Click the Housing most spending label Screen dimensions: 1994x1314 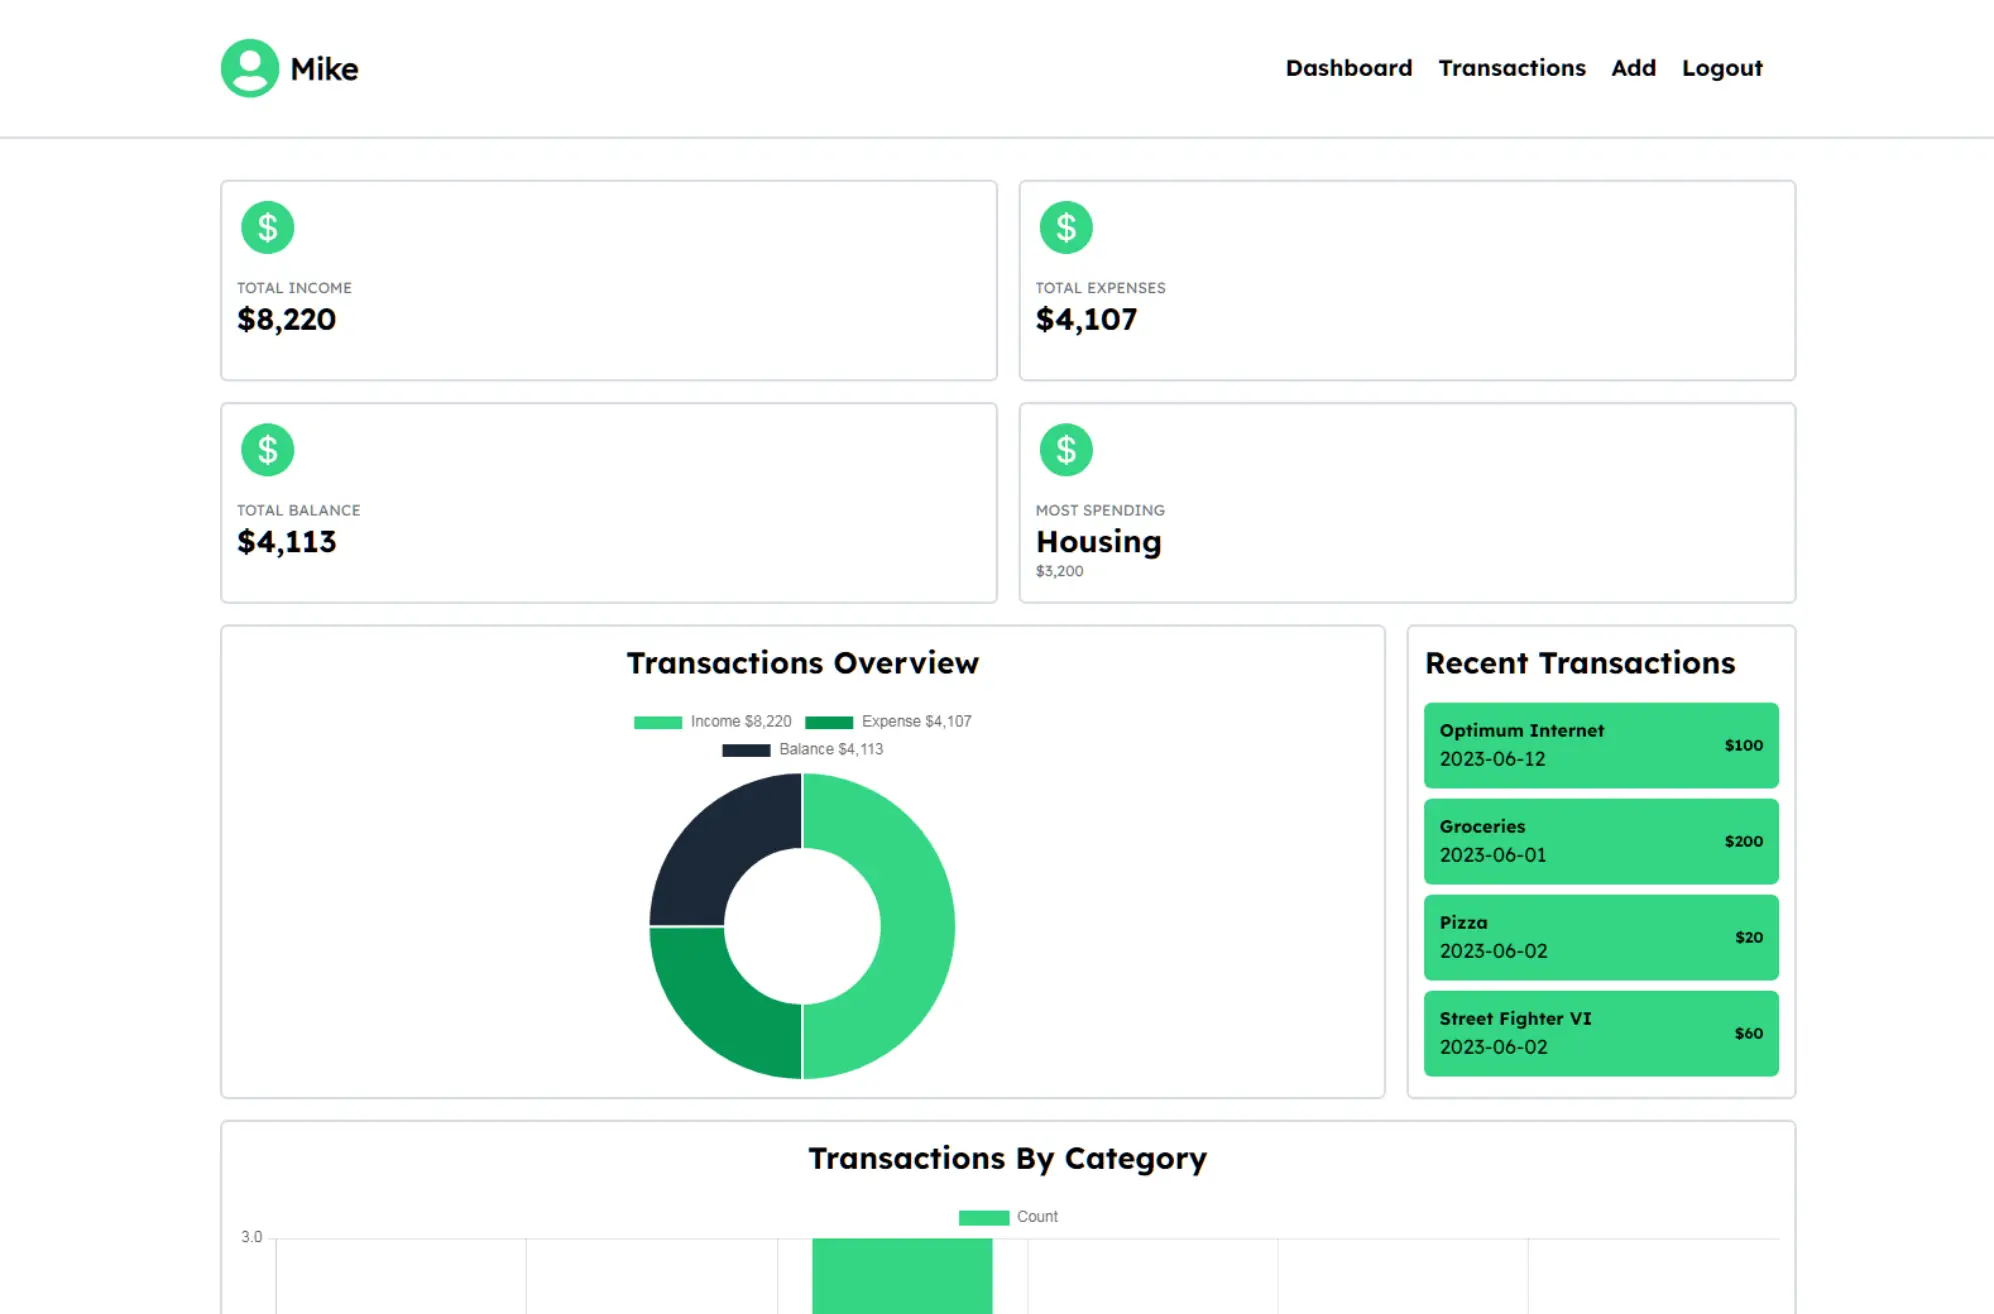coord(1098,541)
